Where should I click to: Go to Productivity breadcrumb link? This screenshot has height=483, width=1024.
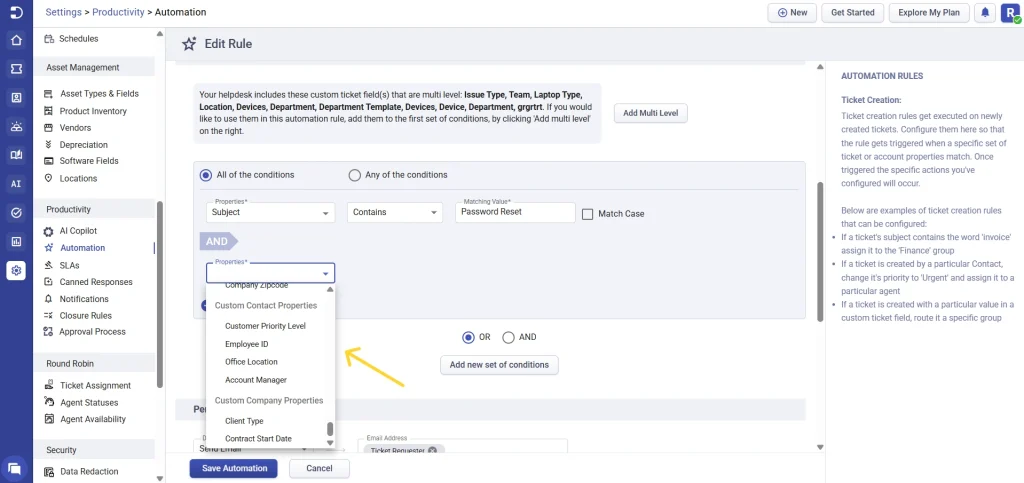[x=118, y=12]
